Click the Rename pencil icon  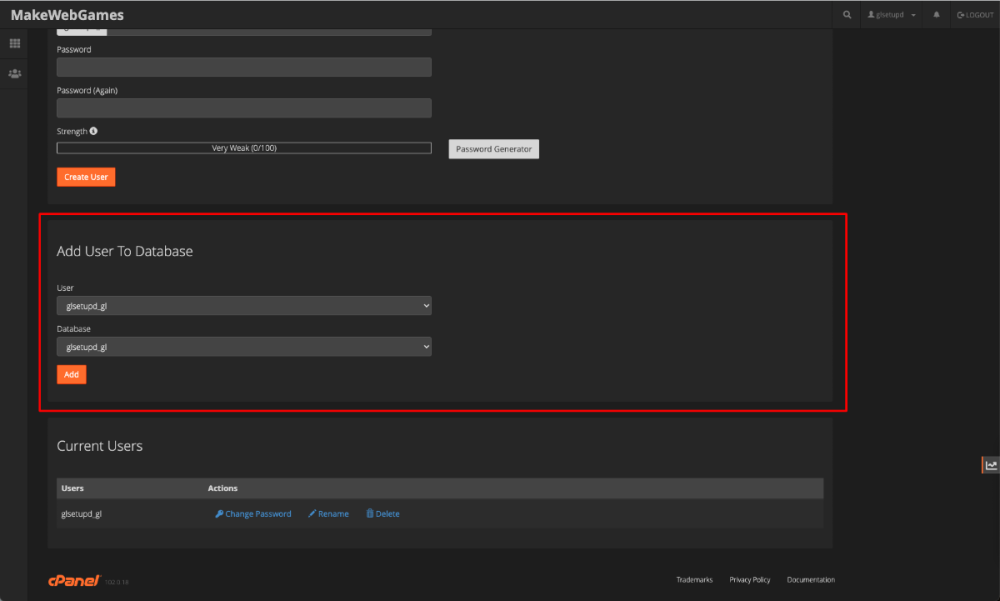click(x=311, y=513)
